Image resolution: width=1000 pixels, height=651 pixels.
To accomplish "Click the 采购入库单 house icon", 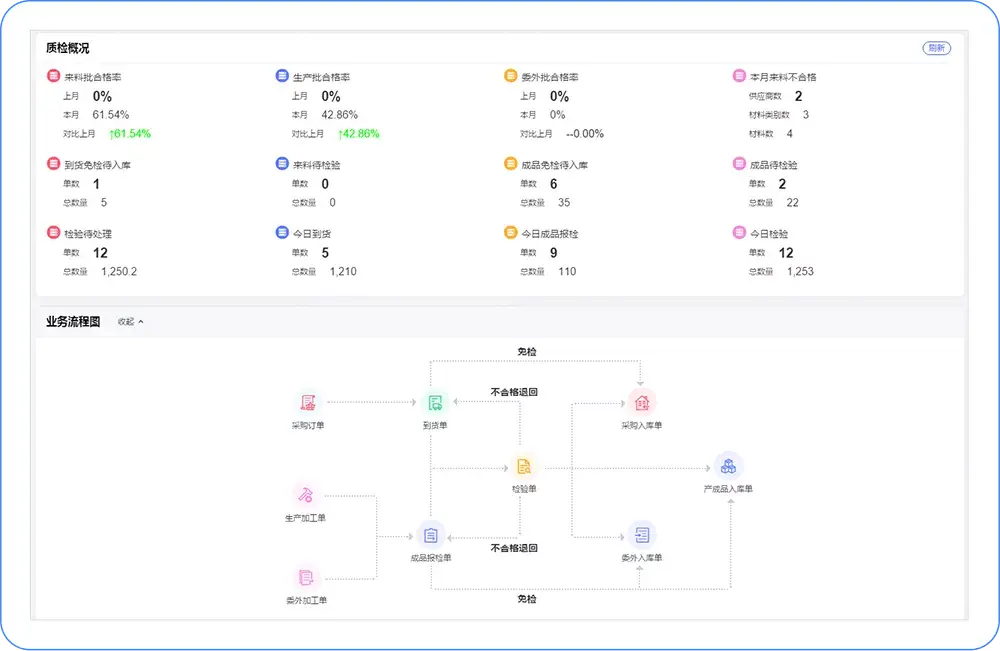I will [642, 402].
